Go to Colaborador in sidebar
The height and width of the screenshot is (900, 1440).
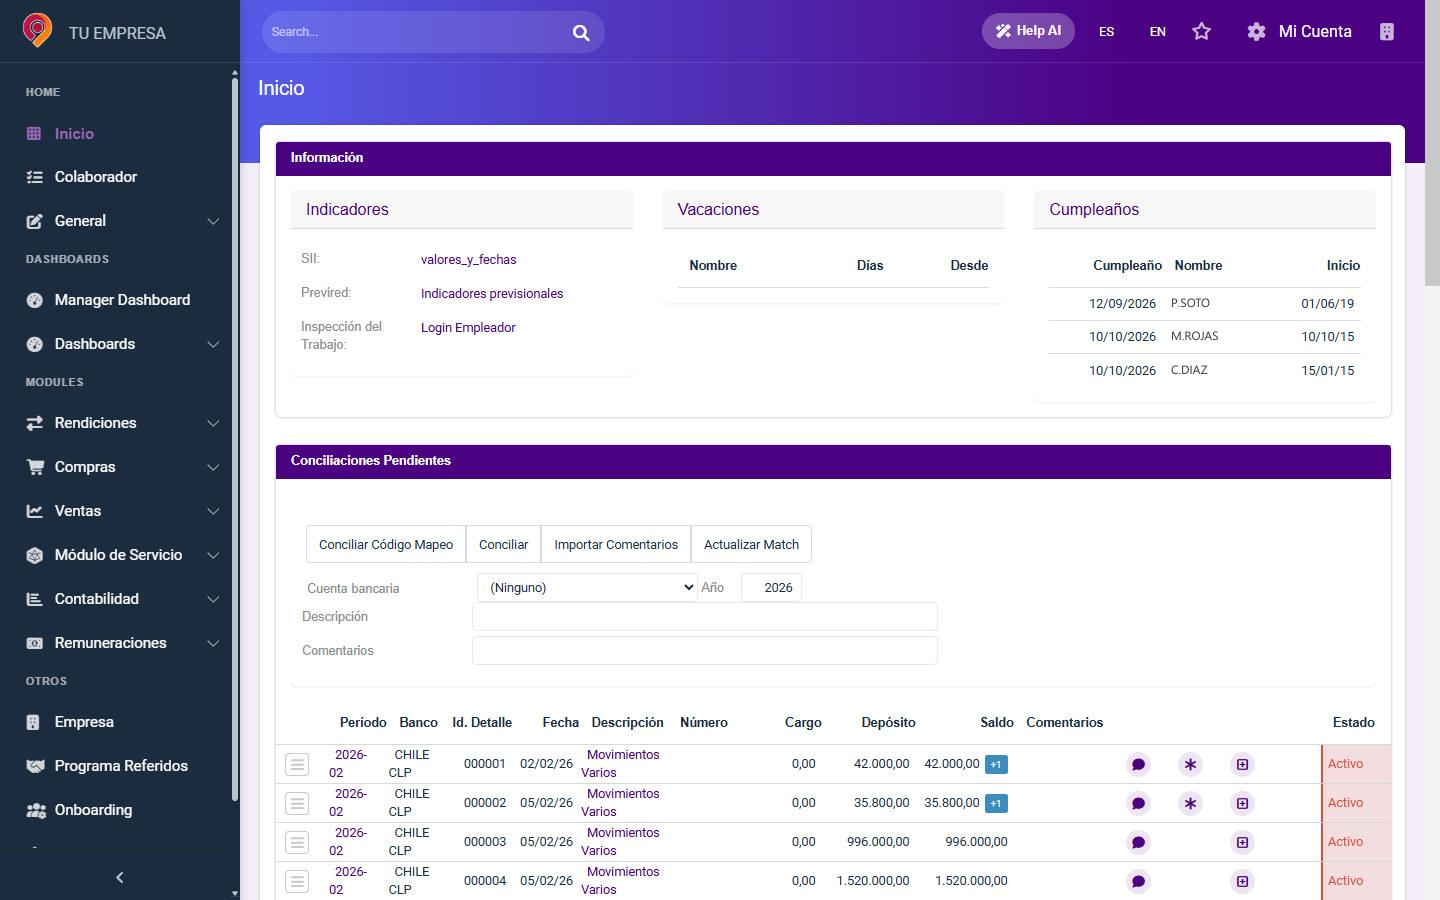click(96, 177)
